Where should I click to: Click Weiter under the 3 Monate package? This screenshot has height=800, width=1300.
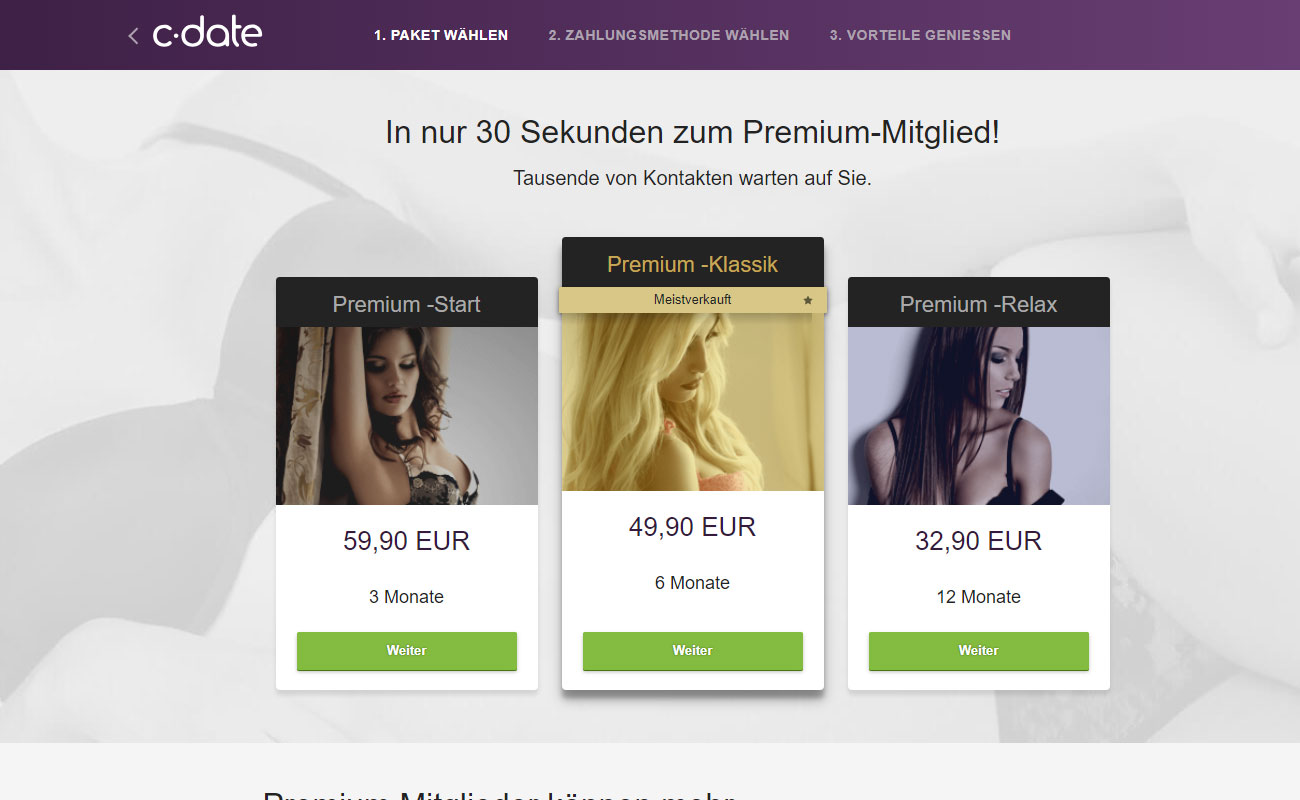coord(407,651)
